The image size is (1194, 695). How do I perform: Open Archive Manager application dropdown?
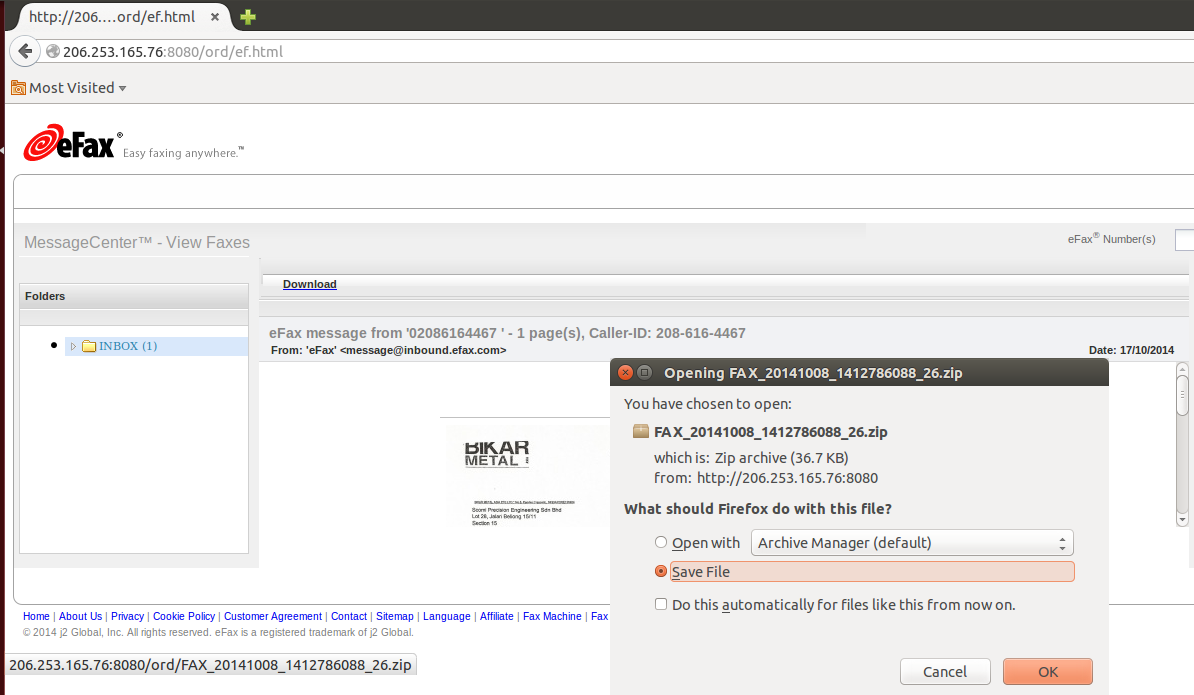(x=911, y=543)
